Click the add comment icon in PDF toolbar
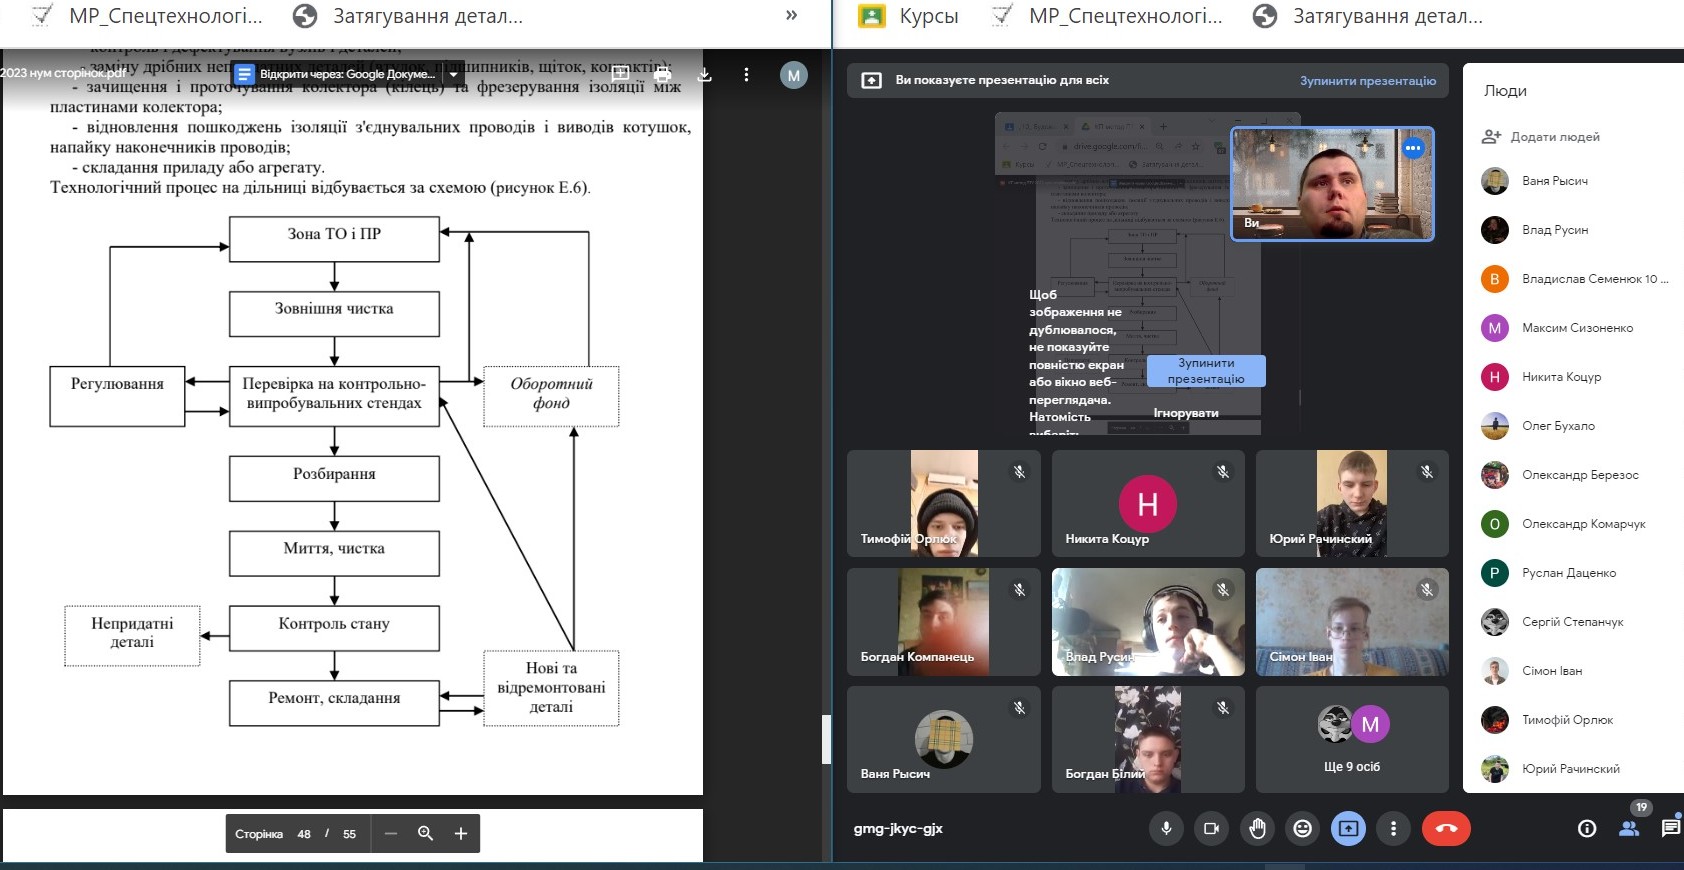Image resolution: width=1684 pixels, height=870 pixels. click(x=620, y=74)
